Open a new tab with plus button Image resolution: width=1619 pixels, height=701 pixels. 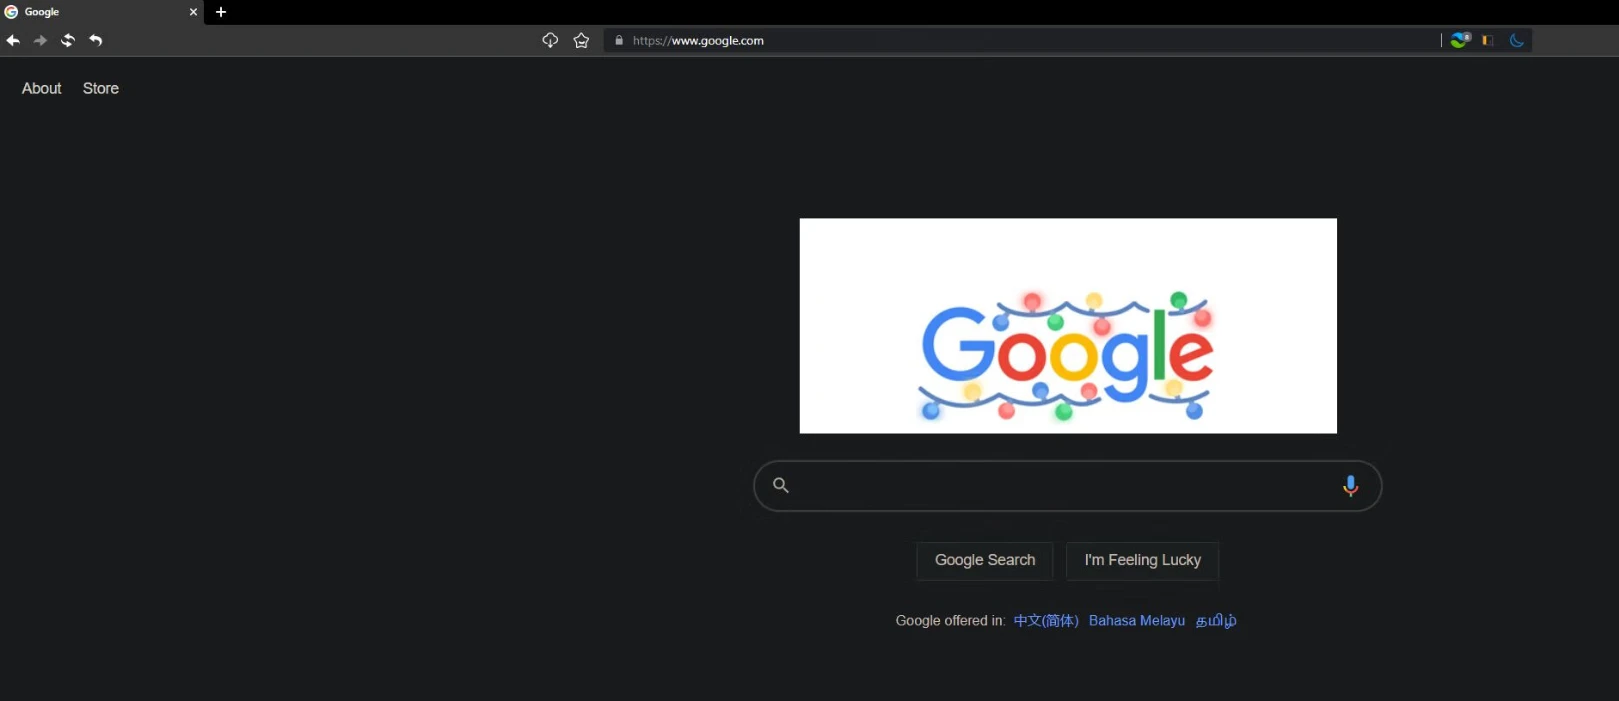click(x=221, y=12)
